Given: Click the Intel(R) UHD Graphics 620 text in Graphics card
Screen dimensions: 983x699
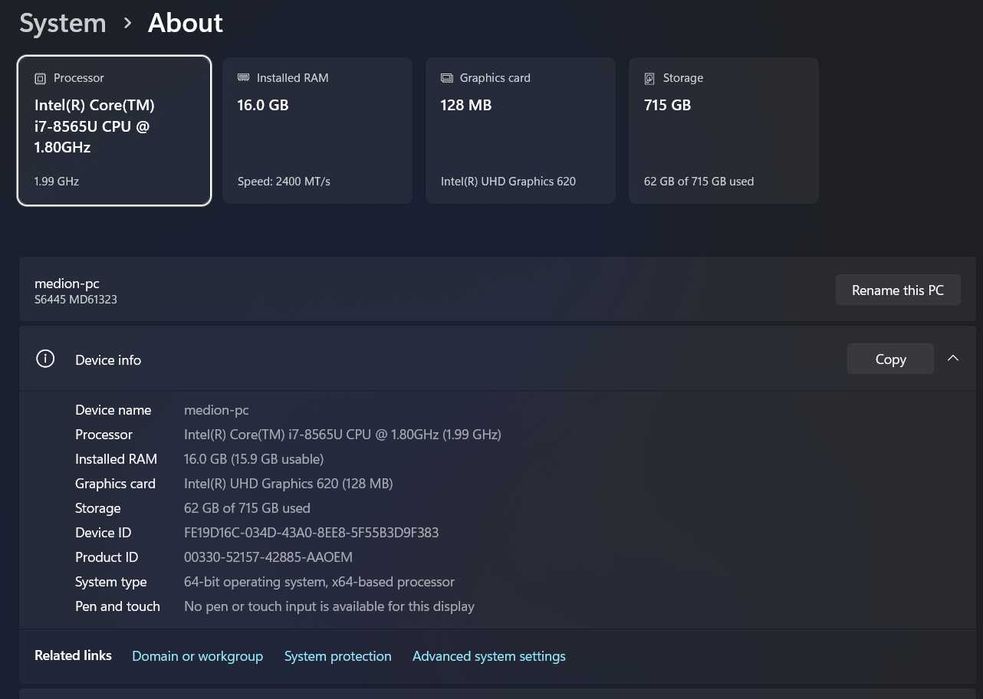Looking at the screenshot, I should click(x=508, y=181).
